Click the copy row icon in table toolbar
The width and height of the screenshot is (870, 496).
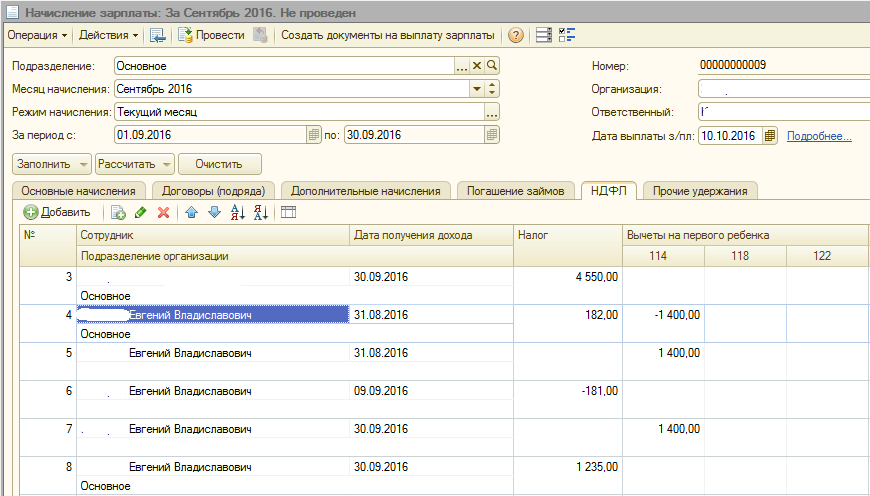tap(118, 212)
